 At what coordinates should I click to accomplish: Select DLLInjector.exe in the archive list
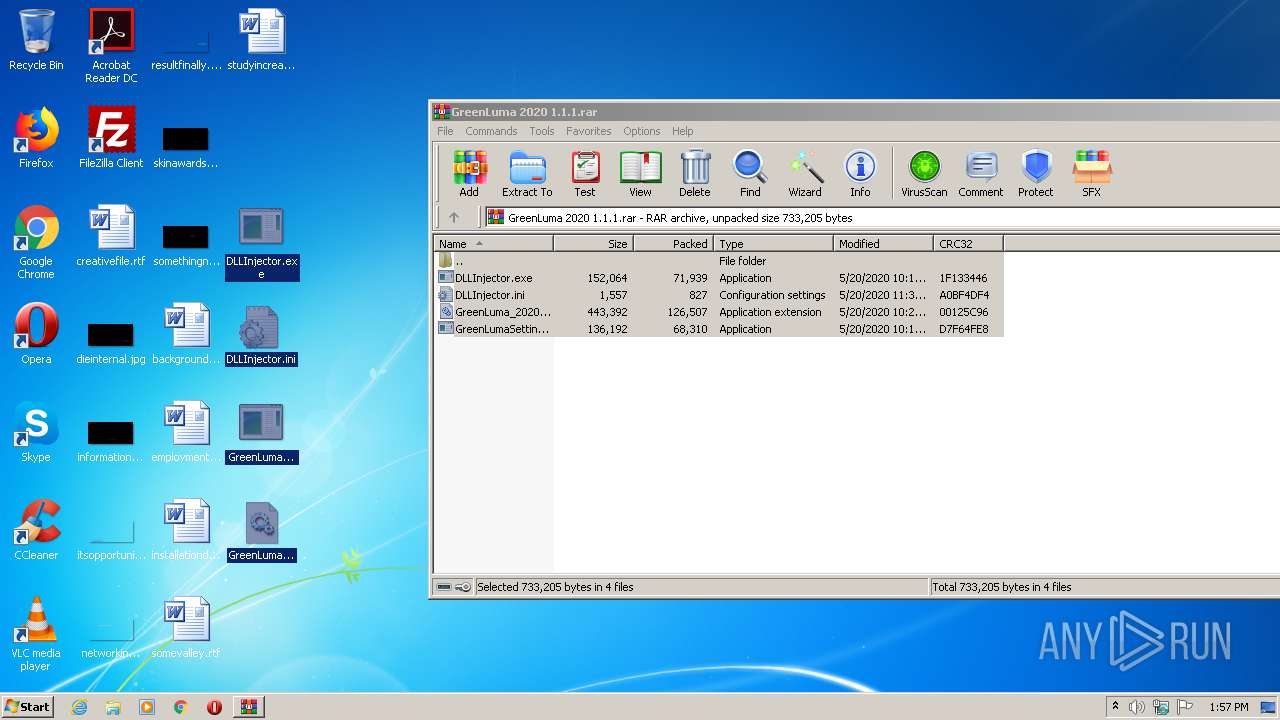tap(718, 278)
